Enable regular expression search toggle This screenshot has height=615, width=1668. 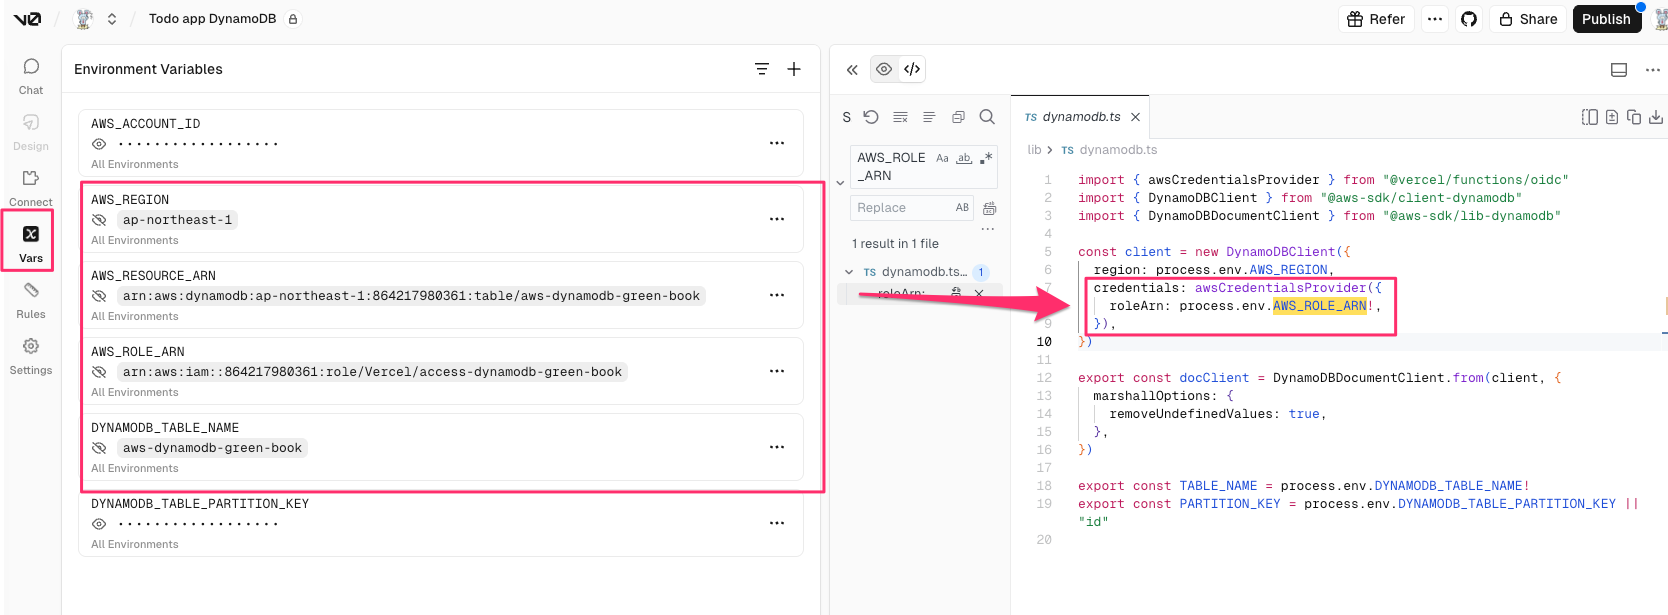(x=986, y=158)
